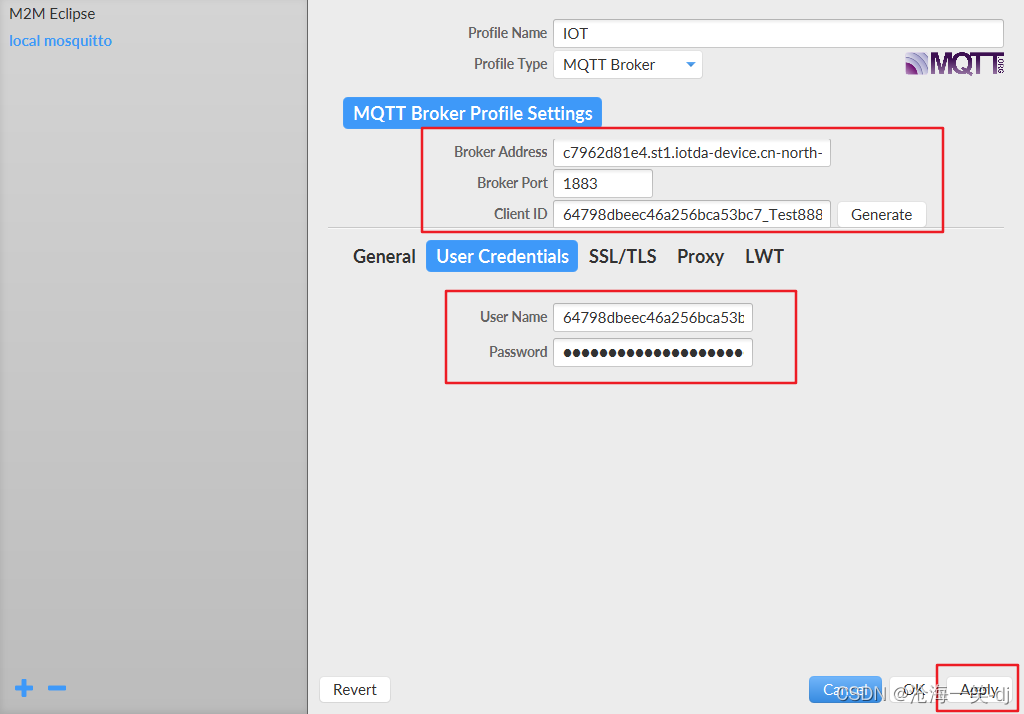Click the MQTT Broker Profile Settings header
Viewport: 1024px width, 714px height.
(472, 113)
